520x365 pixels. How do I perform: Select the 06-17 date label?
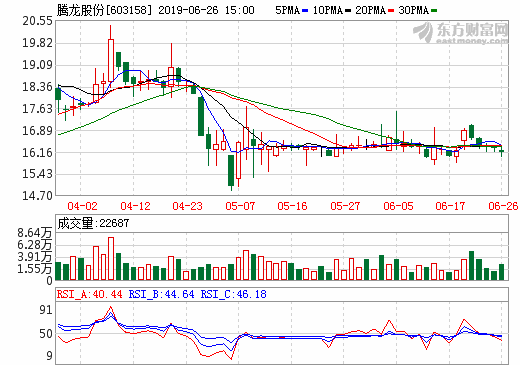[450, 206]
